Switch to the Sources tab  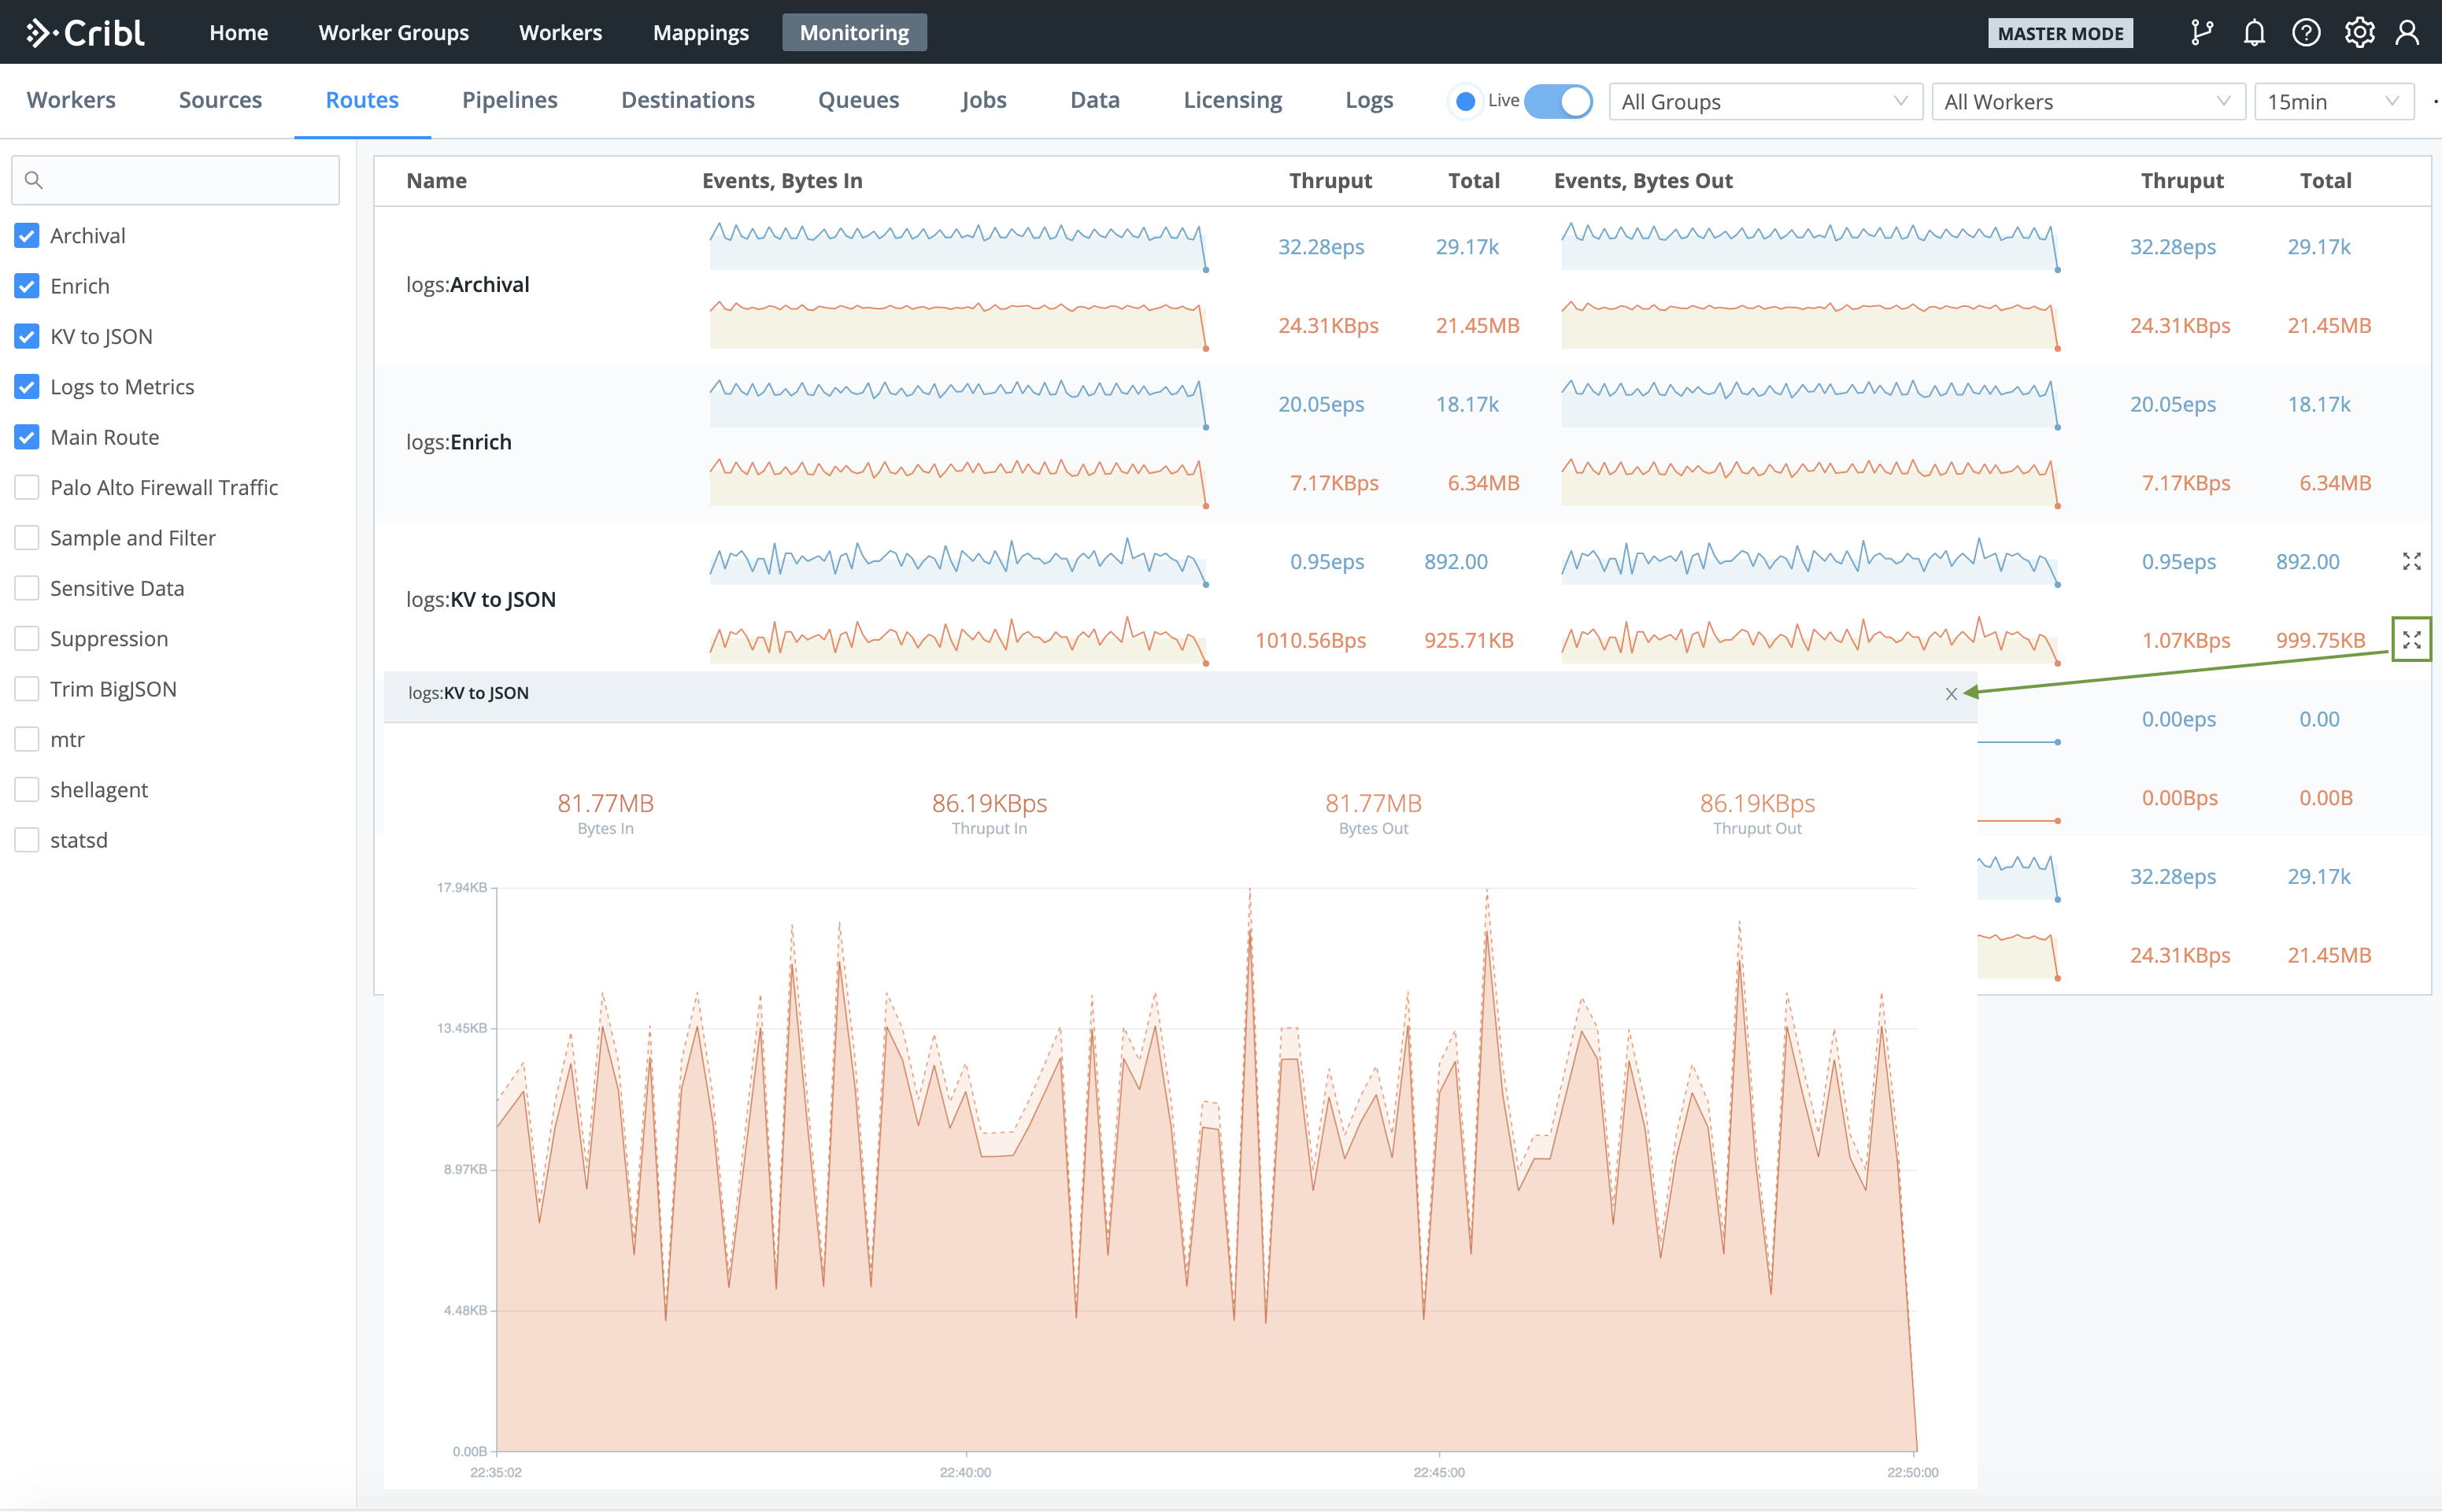(x=220, y=100)
